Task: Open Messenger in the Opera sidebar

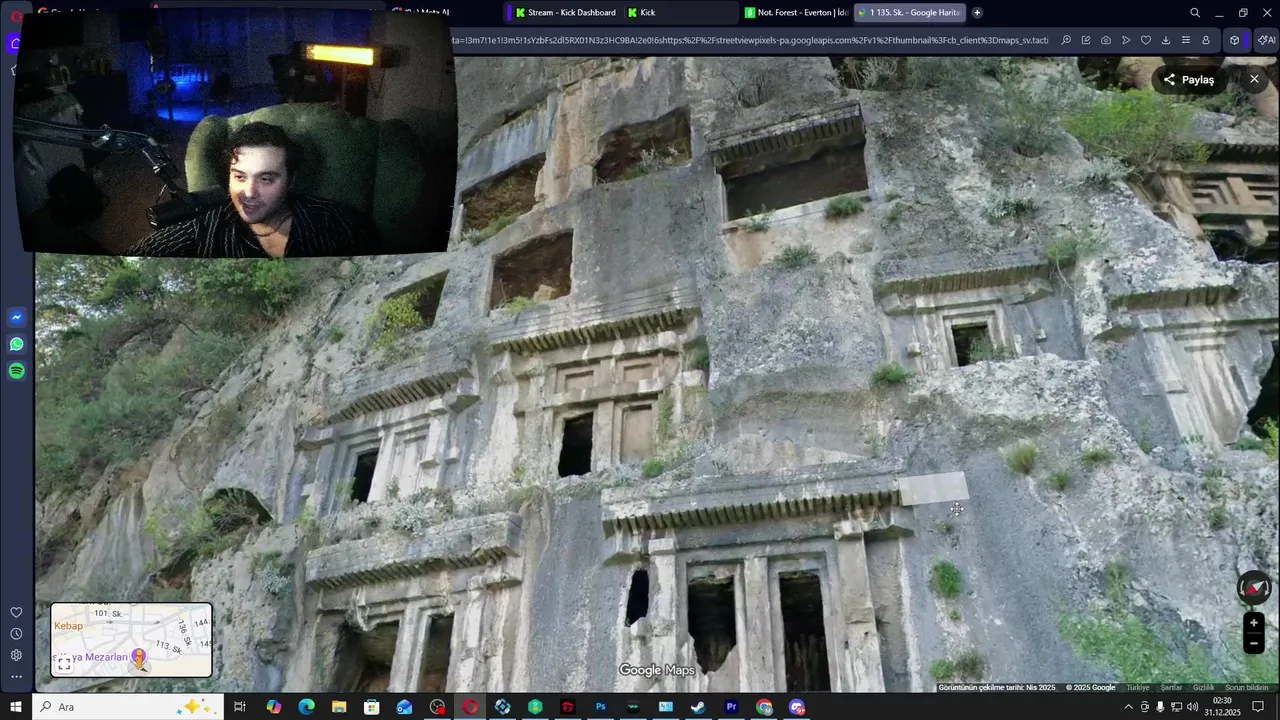Action: [16, 317]
